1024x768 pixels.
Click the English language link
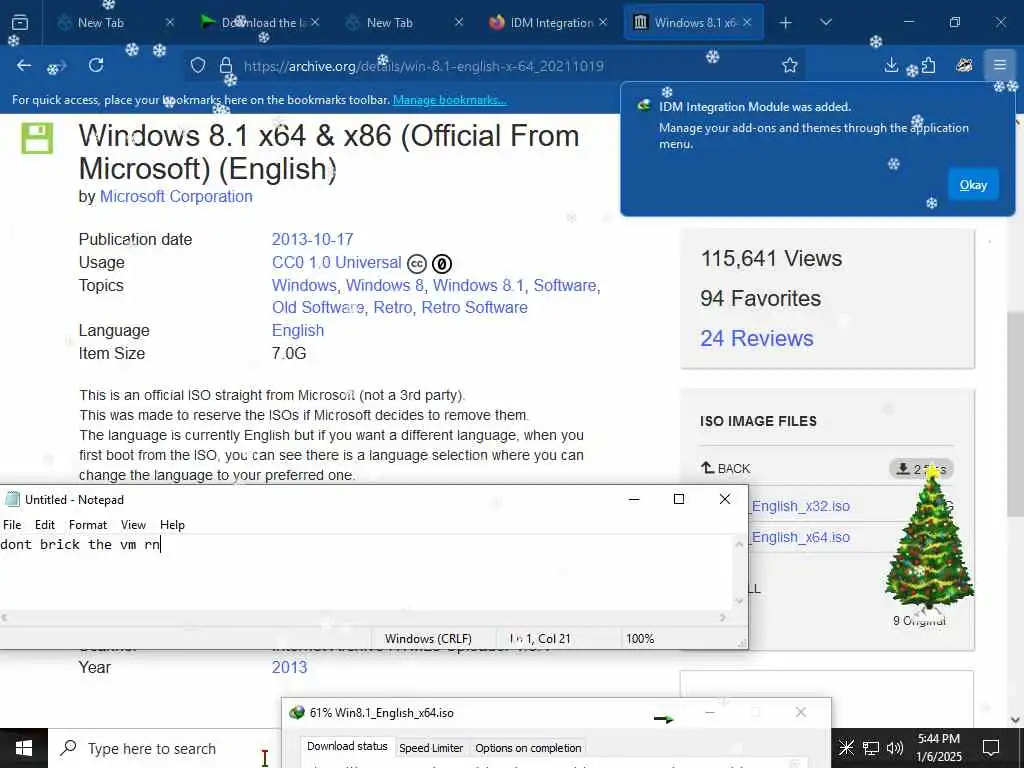[298, 330]
